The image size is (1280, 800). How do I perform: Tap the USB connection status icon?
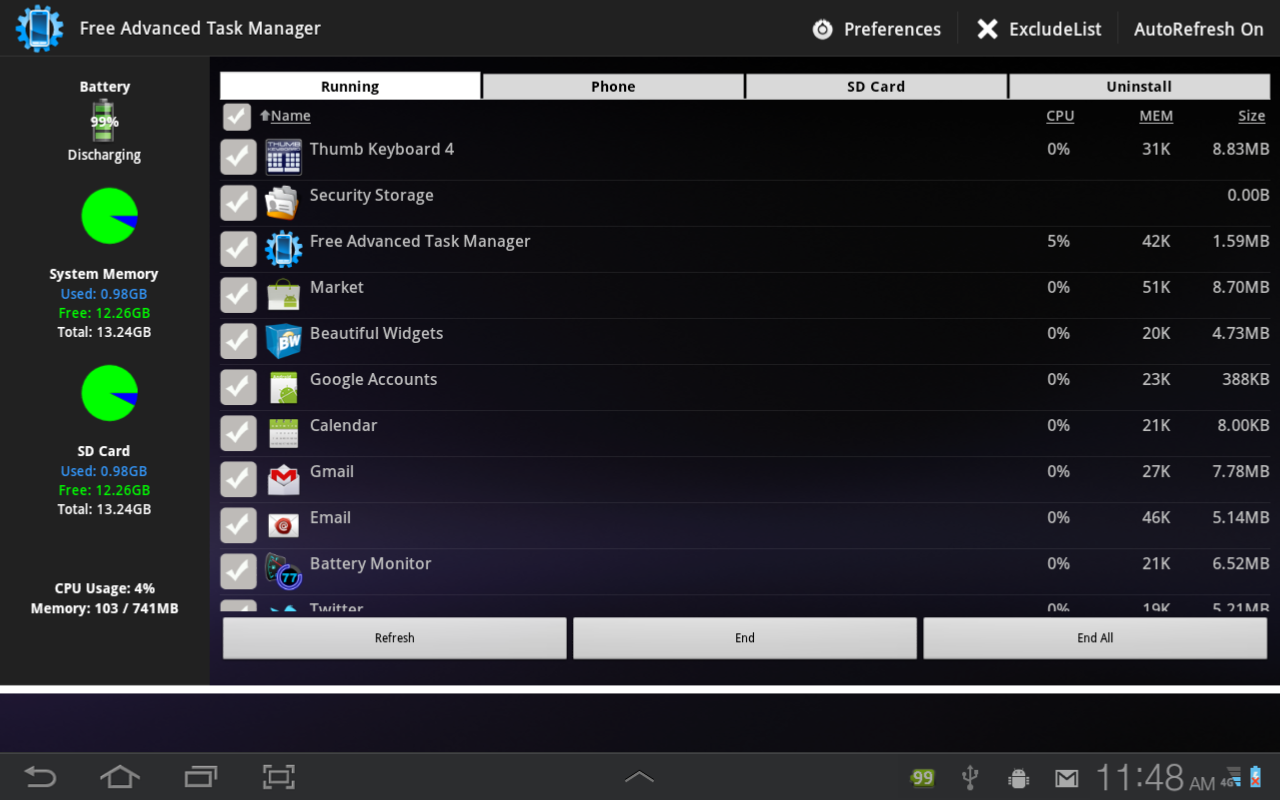969,777
